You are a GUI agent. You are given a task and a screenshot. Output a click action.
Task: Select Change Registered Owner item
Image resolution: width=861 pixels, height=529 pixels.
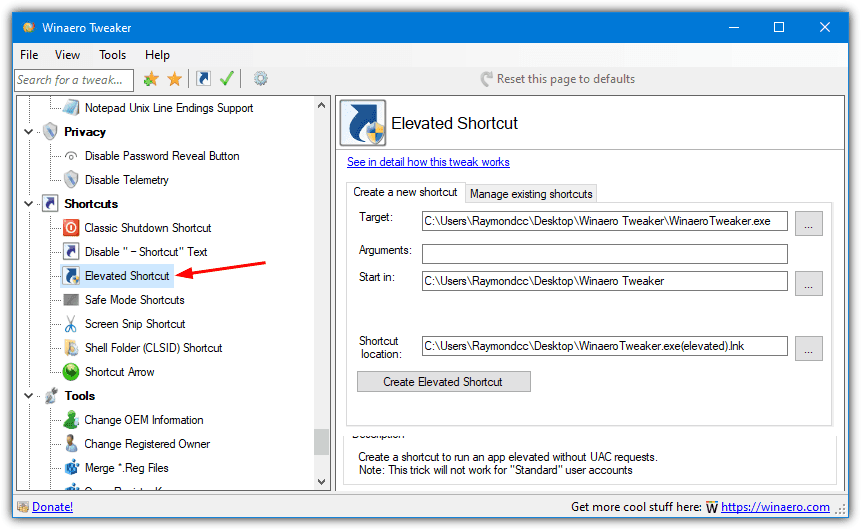(x=147, y=444)
